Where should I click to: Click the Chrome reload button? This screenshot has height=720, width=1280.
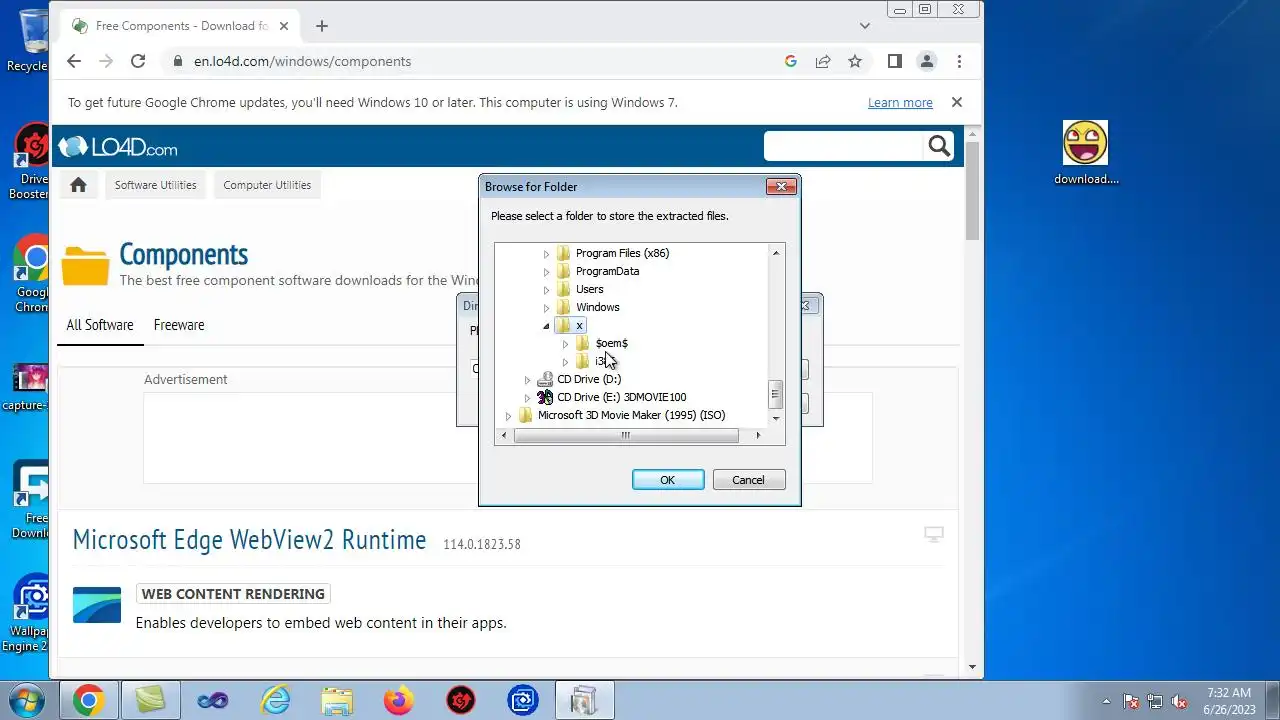point(138,61)
